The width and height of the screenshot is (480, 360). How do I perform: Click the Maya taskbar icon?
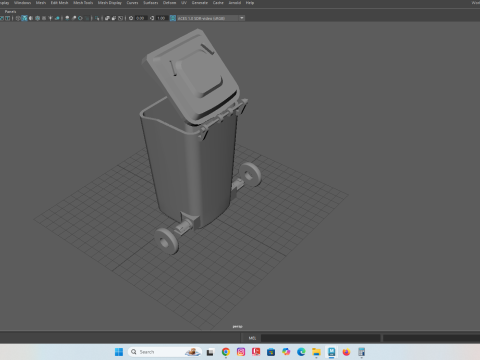[331, 352]
